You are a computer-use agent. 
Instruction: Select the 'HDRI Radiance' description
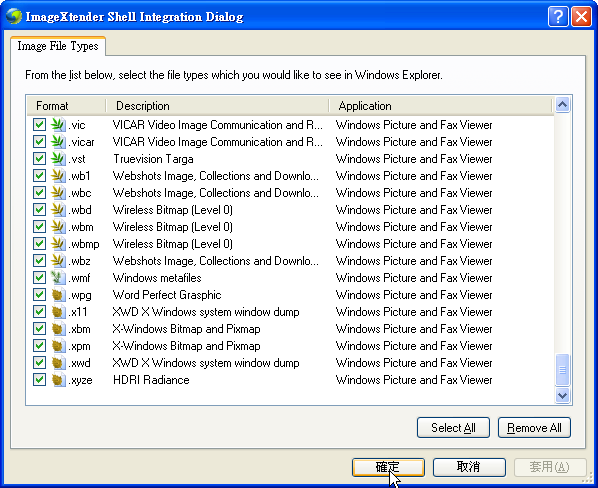[x=151, y=380]
